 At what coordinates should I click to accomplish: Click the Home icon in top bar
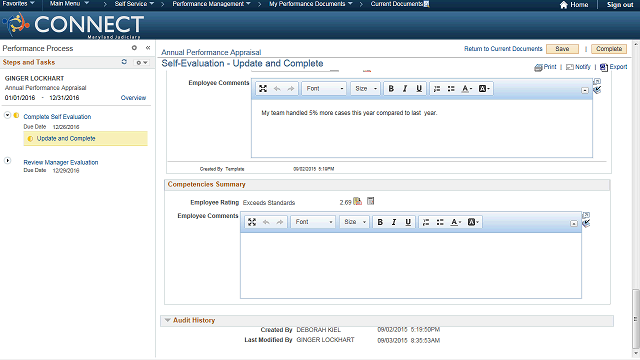(564, 4)
